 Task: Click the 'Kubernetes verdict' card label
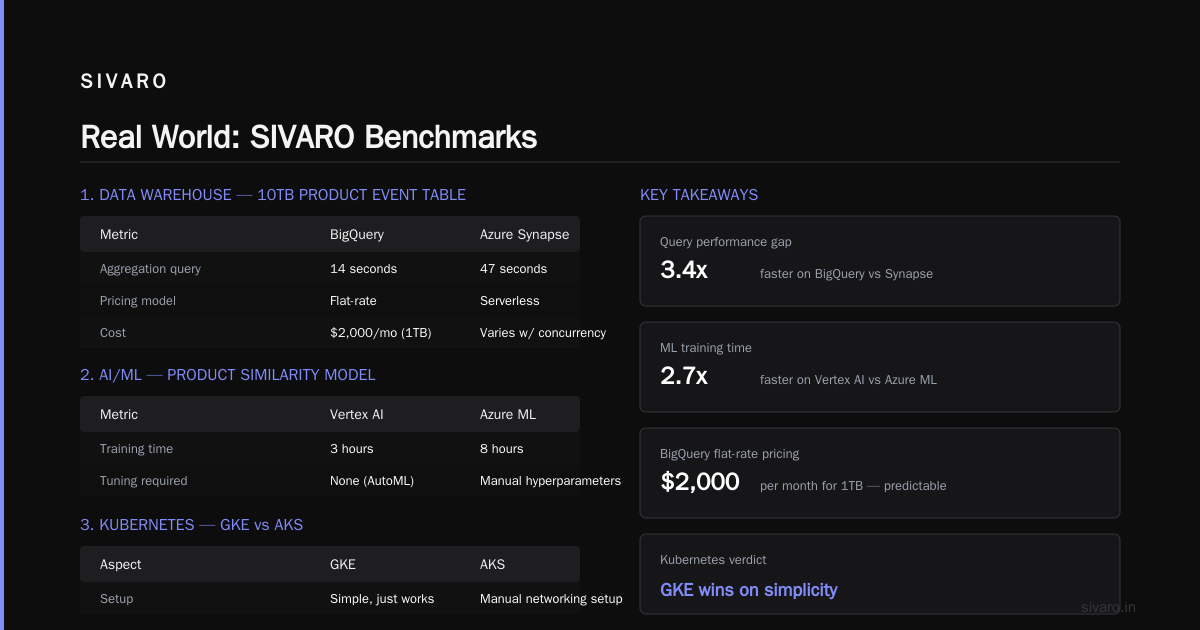coord(713,560)
